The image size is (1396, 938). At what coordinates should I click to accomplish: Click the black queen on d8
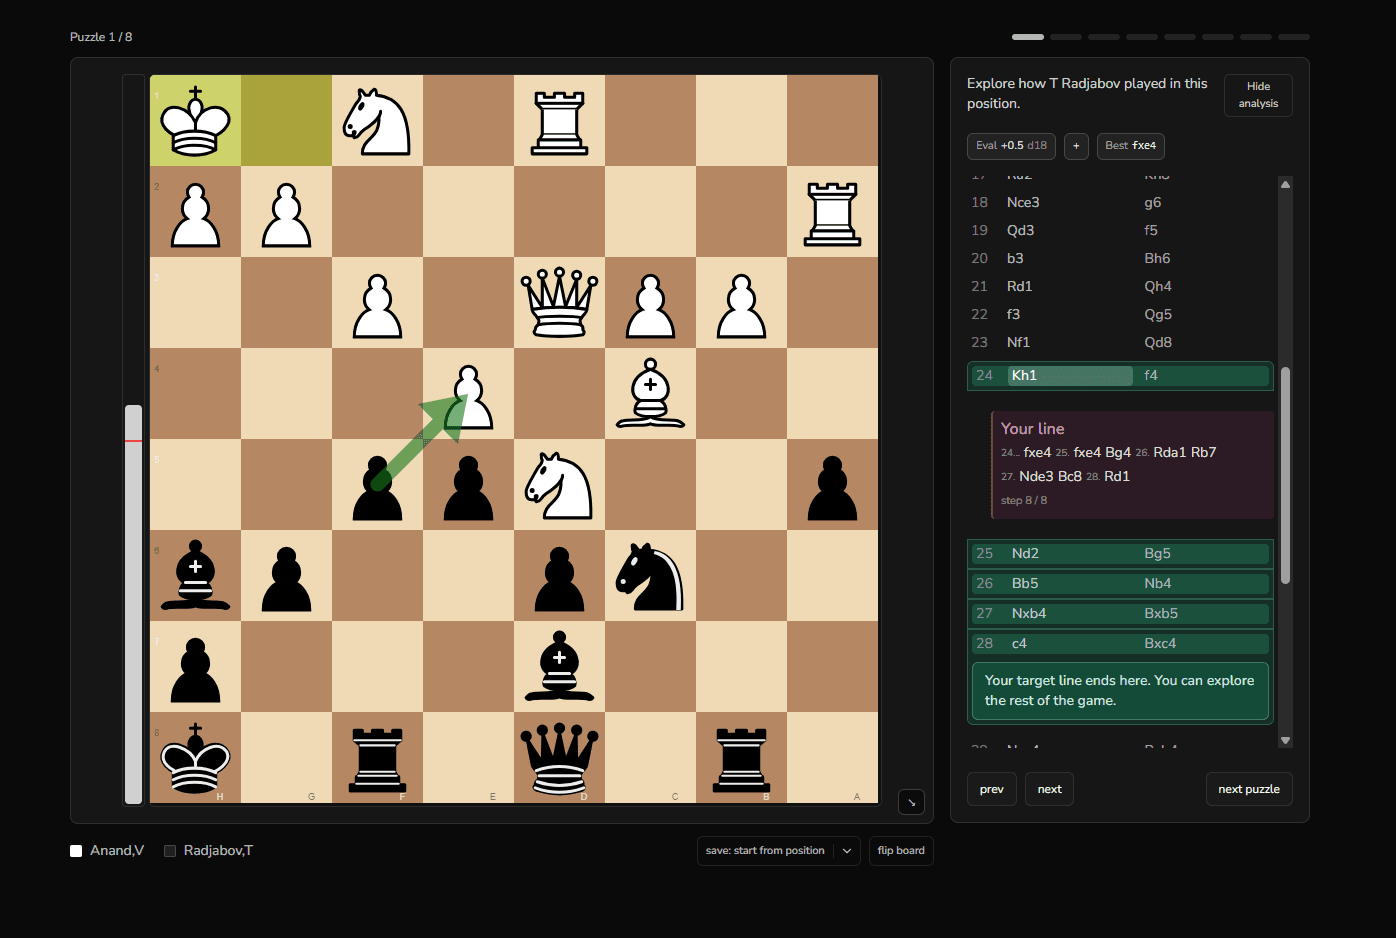pos(559,758)
